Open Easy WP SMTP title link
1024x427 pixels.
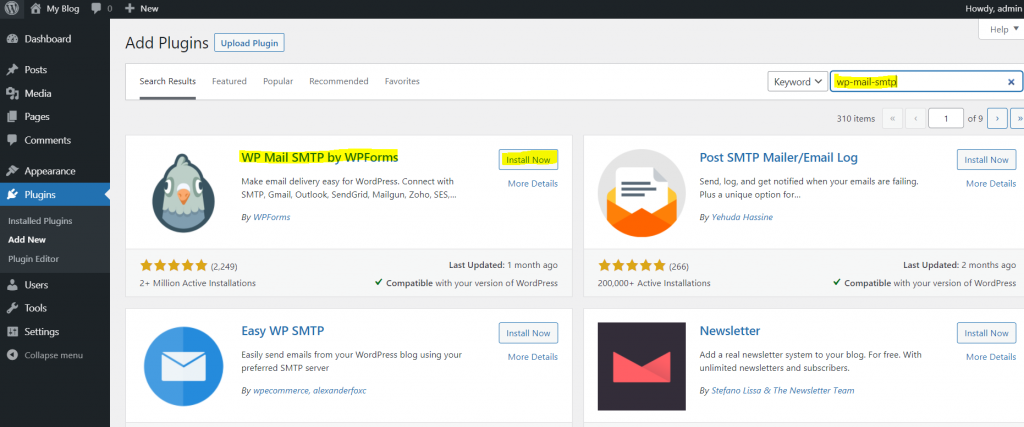coord(283,330)
